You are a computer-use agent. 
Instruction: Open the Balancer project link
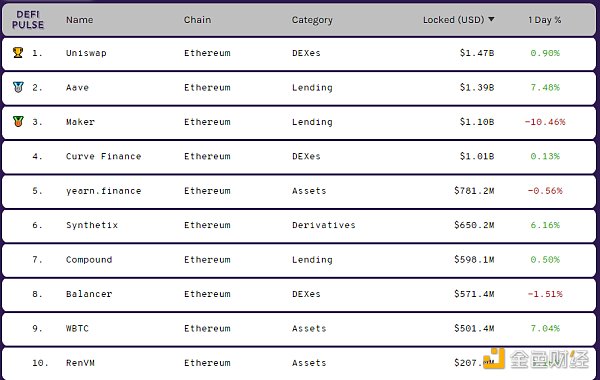point(89,294)
